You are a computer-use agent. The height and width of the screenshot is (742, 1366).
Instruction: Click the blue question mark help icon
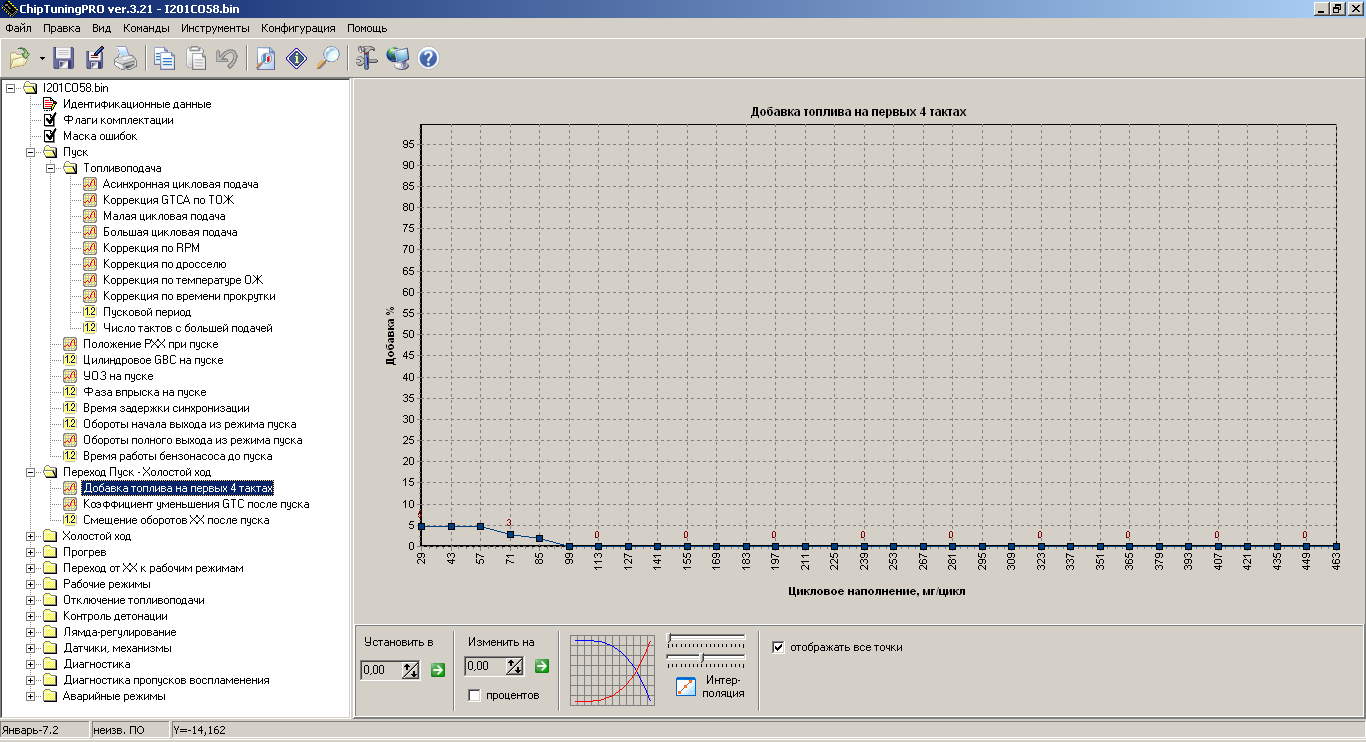(x=428, y=58)
